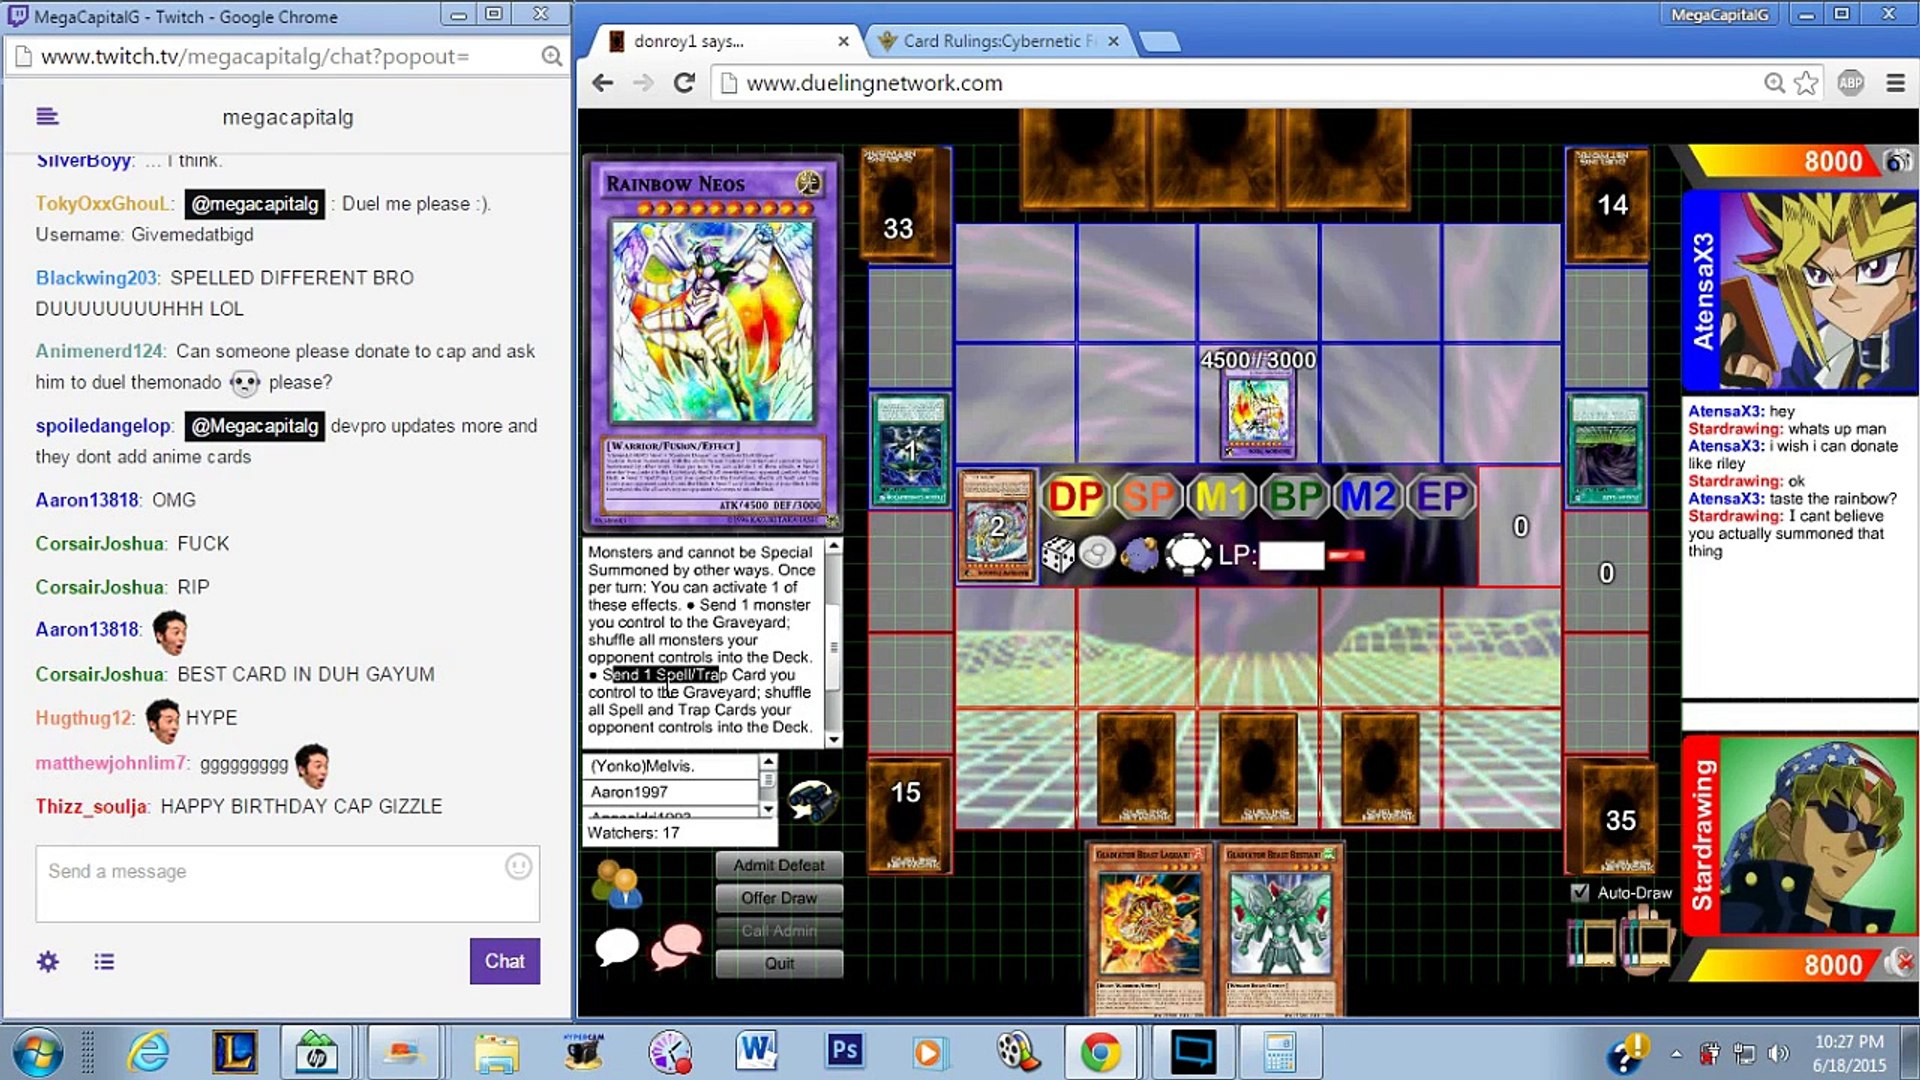The image size is (1920, 1080).
Task: Open the friends list icon
Action: [617, 884]
